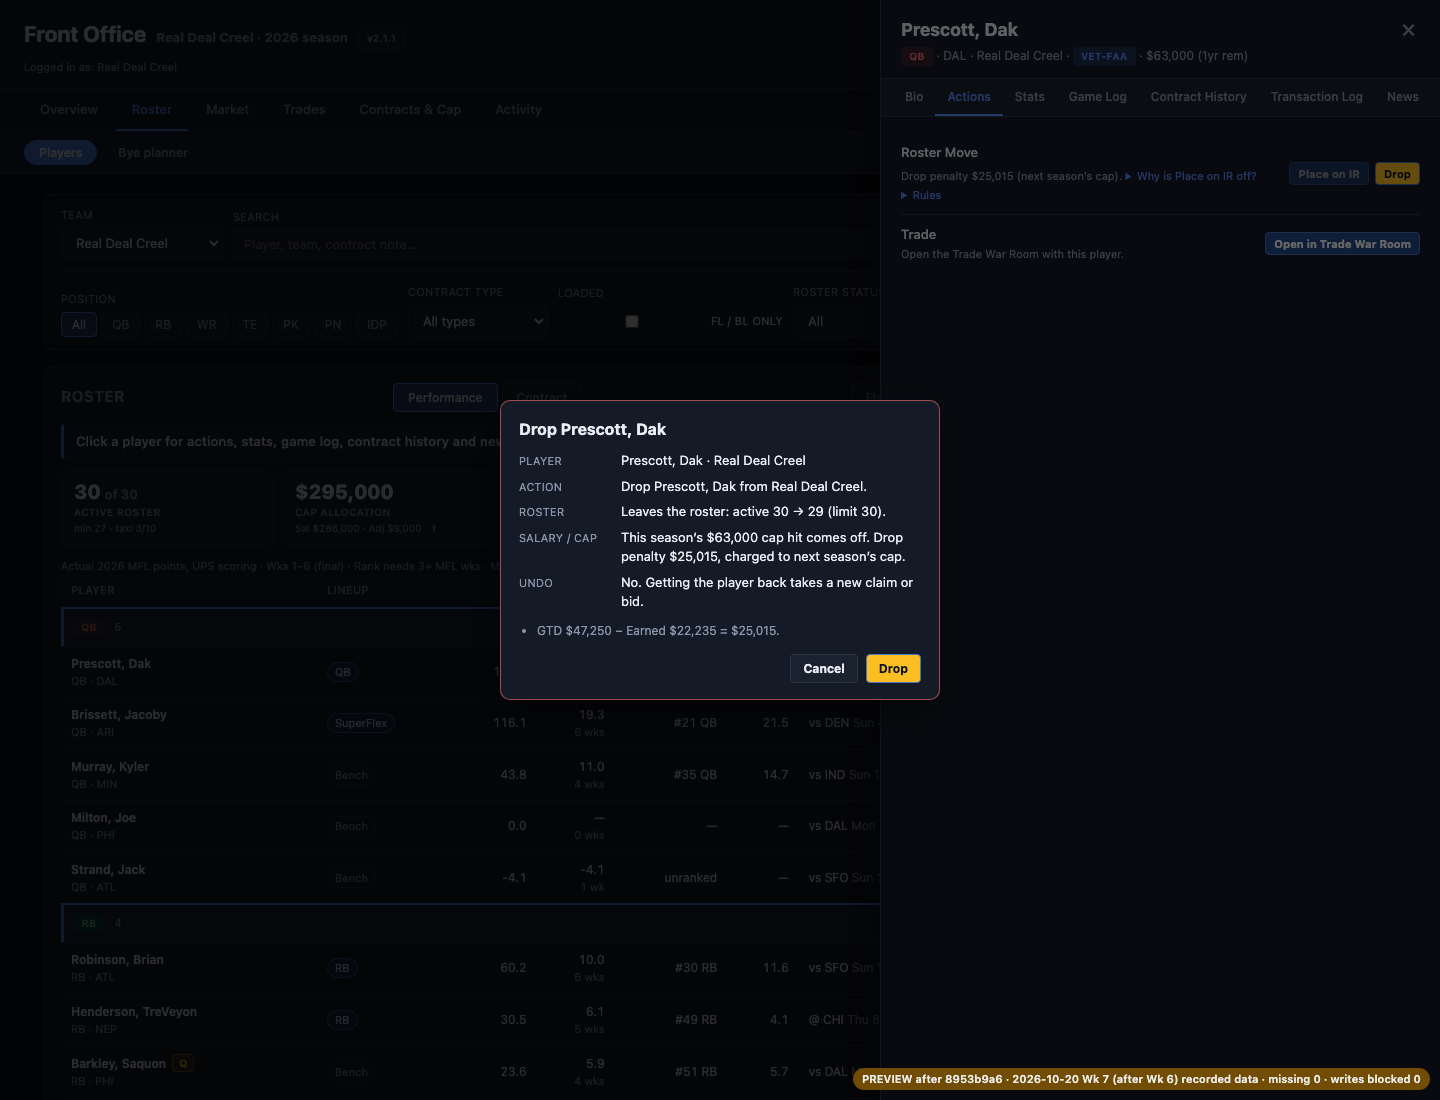Click the '$295,000' cap allocation value
1440x1100 pixels.
[344, 492]
